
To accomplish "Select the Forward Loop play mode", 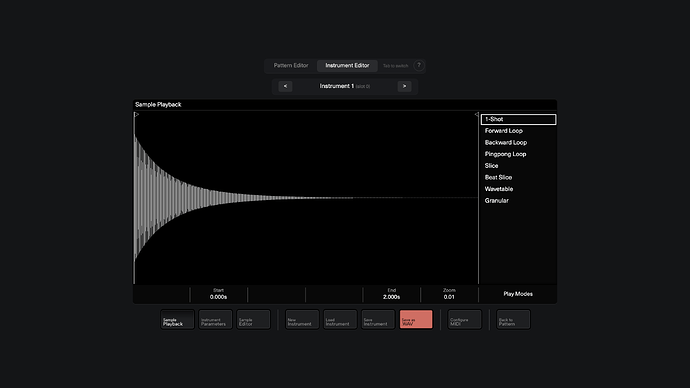I will 518,131.
